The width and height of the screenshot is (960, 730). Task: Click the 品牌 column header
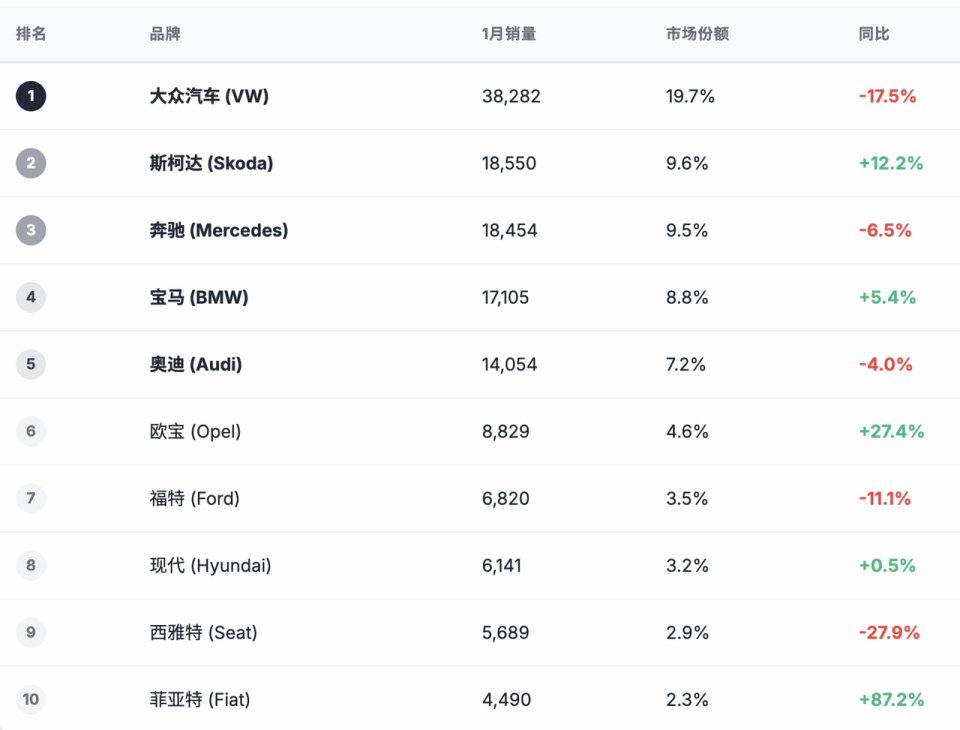(x=165, y=34)
